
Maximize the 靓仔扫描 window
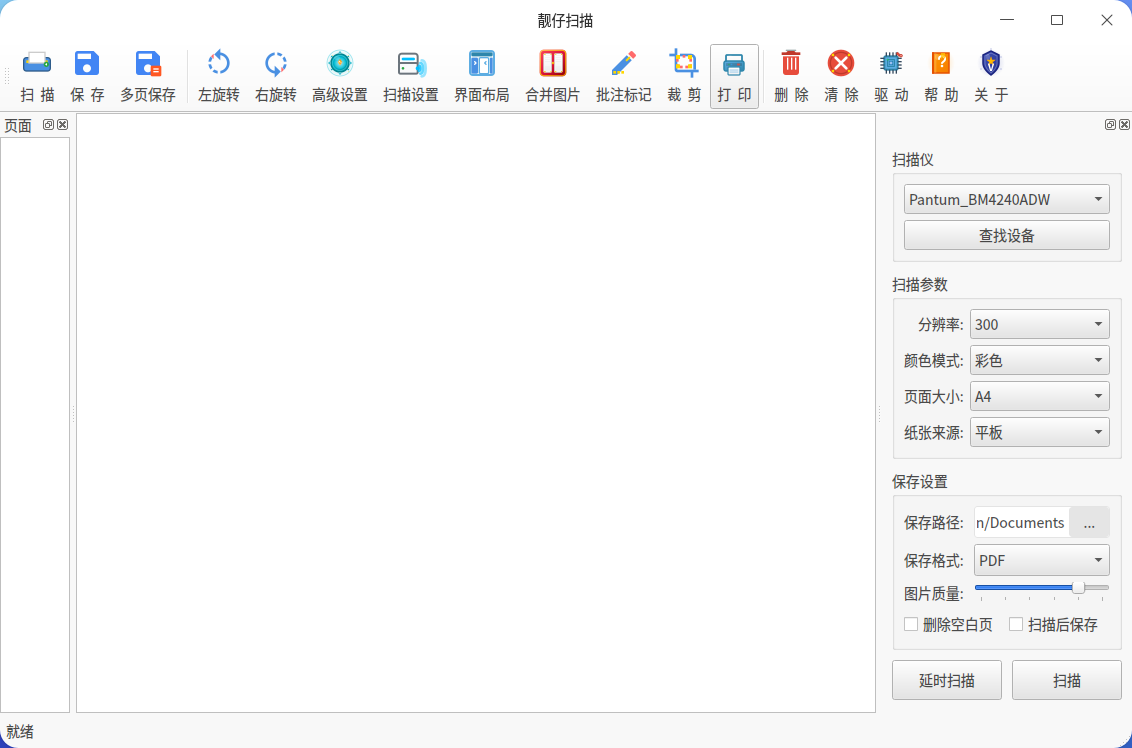(1057, 20)
